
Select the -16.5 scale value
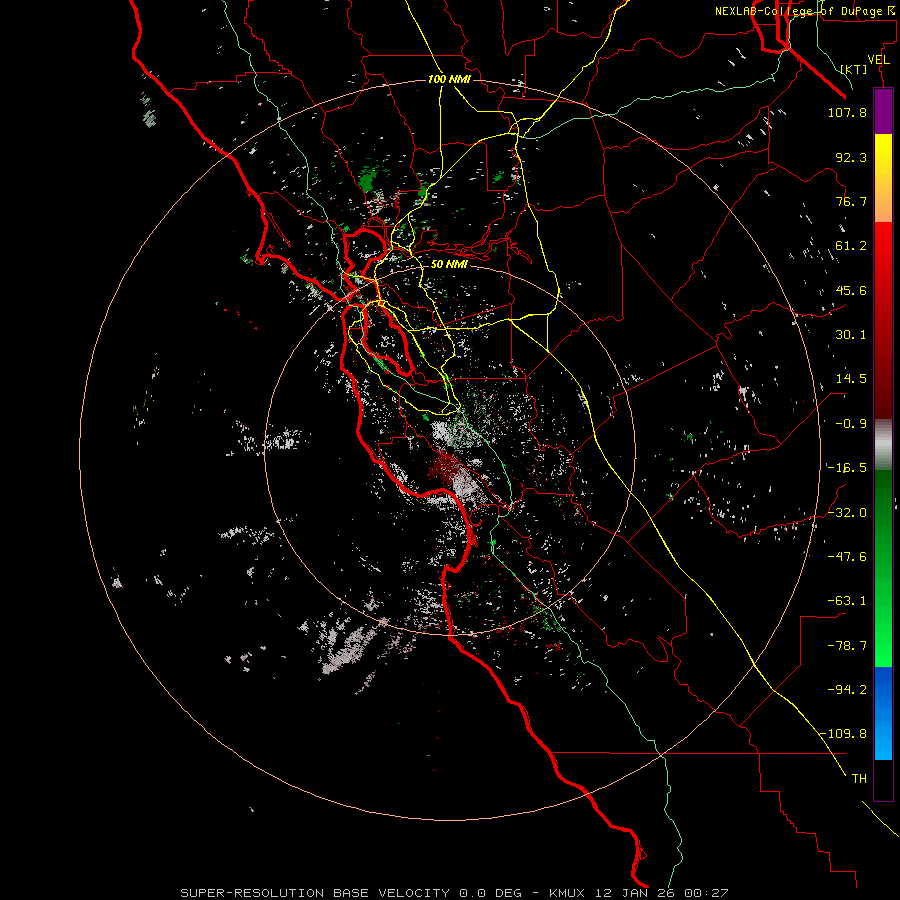click(x=847, y=468)
